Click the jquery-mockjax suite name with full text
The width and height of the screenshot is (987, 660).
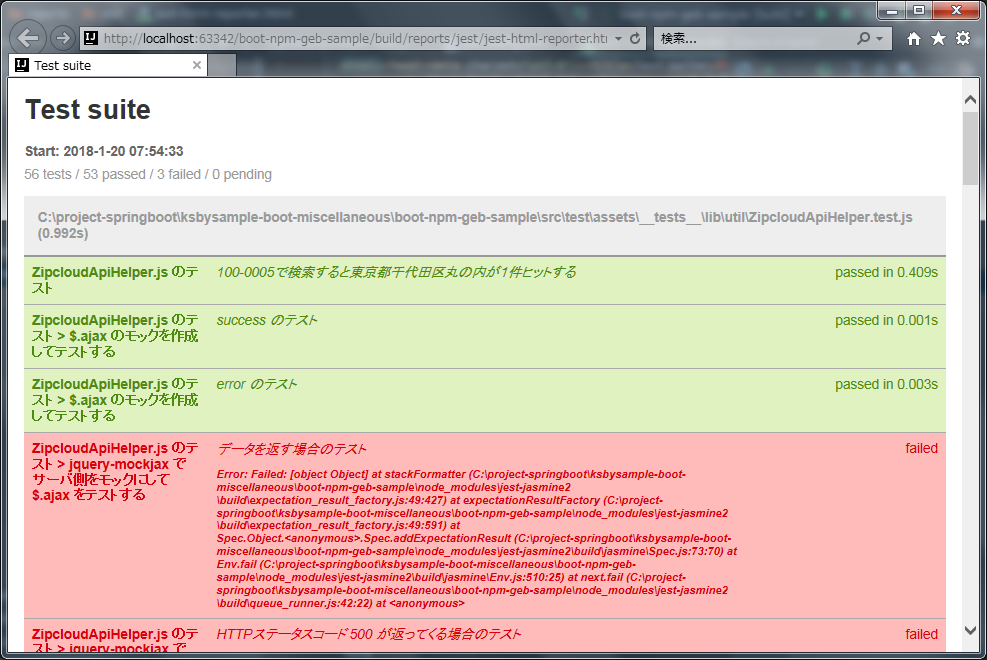click(x=115, y=471)
